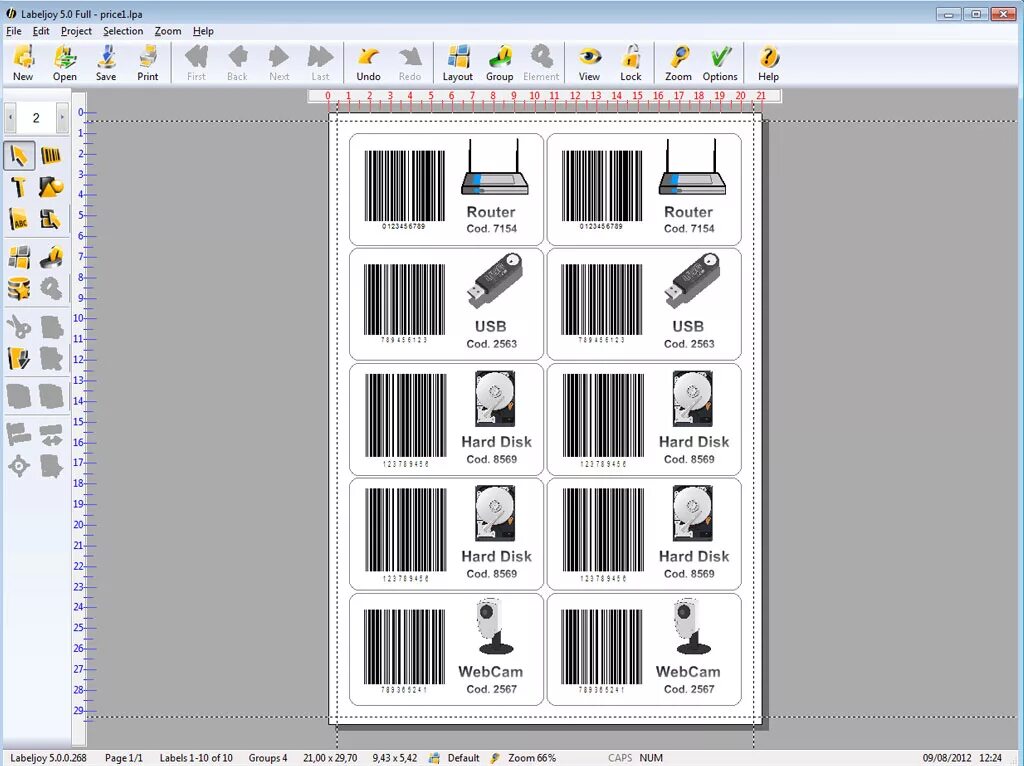Save the price1.lpa project

tap(106, 63)
